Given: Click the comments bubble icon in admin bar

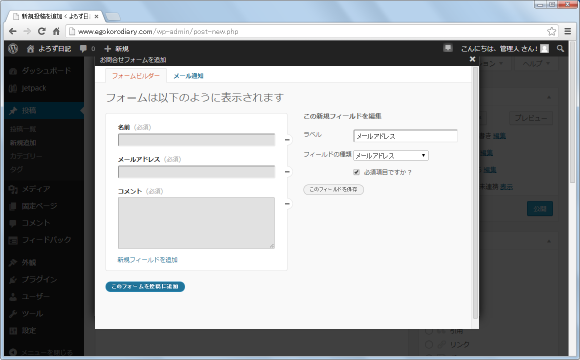Looking at the screenshot, I should coord(83,48).
